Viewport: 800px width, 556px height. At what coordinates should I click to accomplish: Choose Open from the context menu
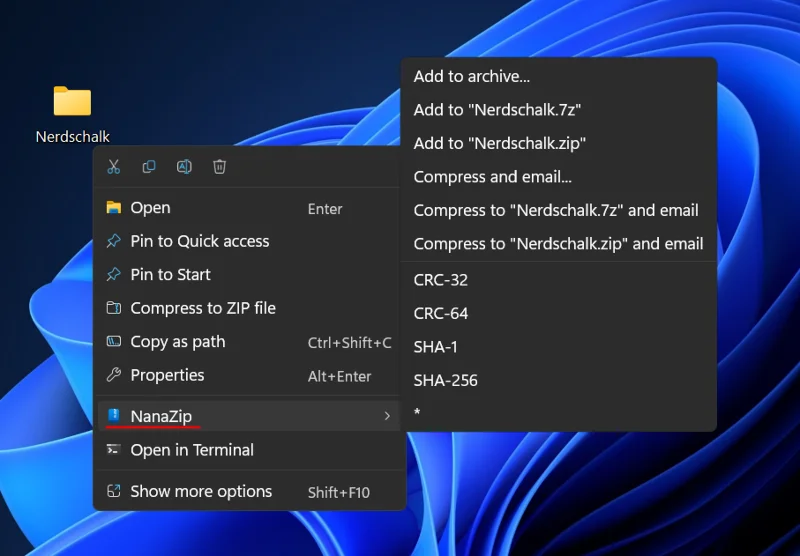point(248,208)
